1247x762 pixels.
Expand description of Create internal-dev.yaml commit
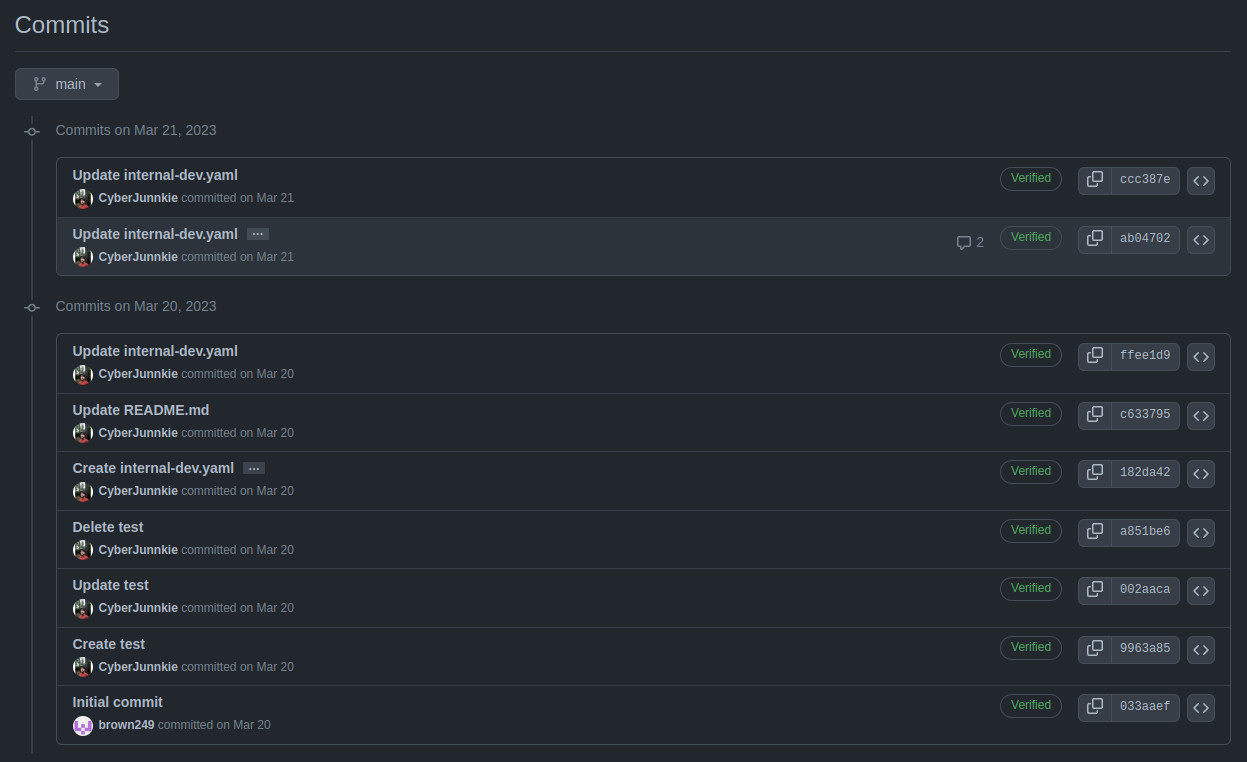[x=254, y=468]
